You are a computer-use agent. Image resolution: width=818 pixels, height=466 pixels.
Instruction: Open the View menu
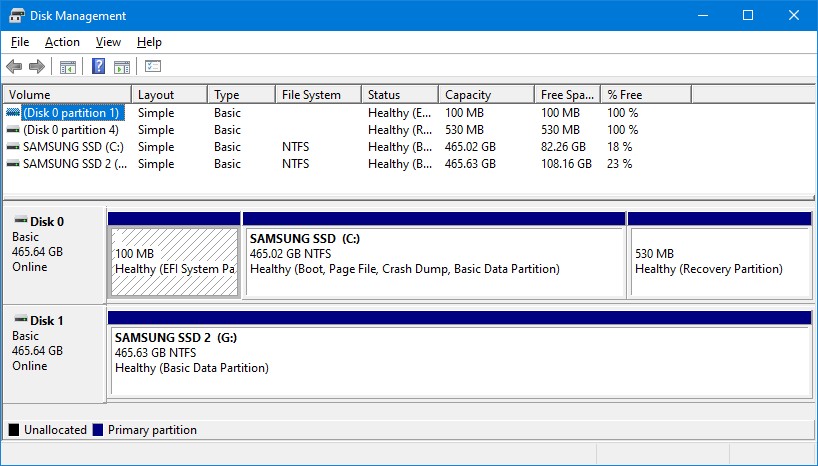(108, 42)
